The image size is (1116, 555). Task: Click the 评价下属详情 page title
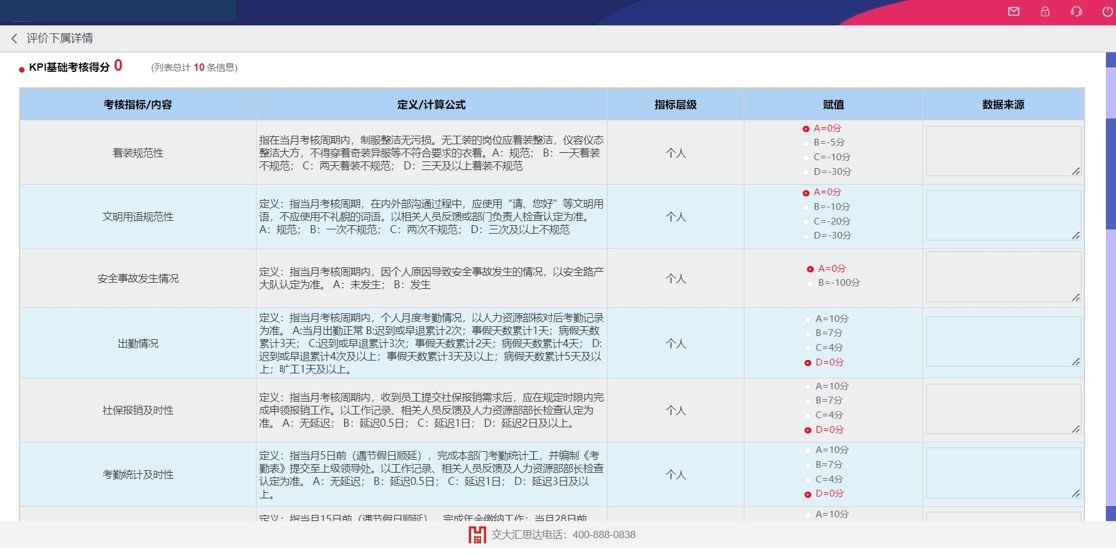click(60, 38)
